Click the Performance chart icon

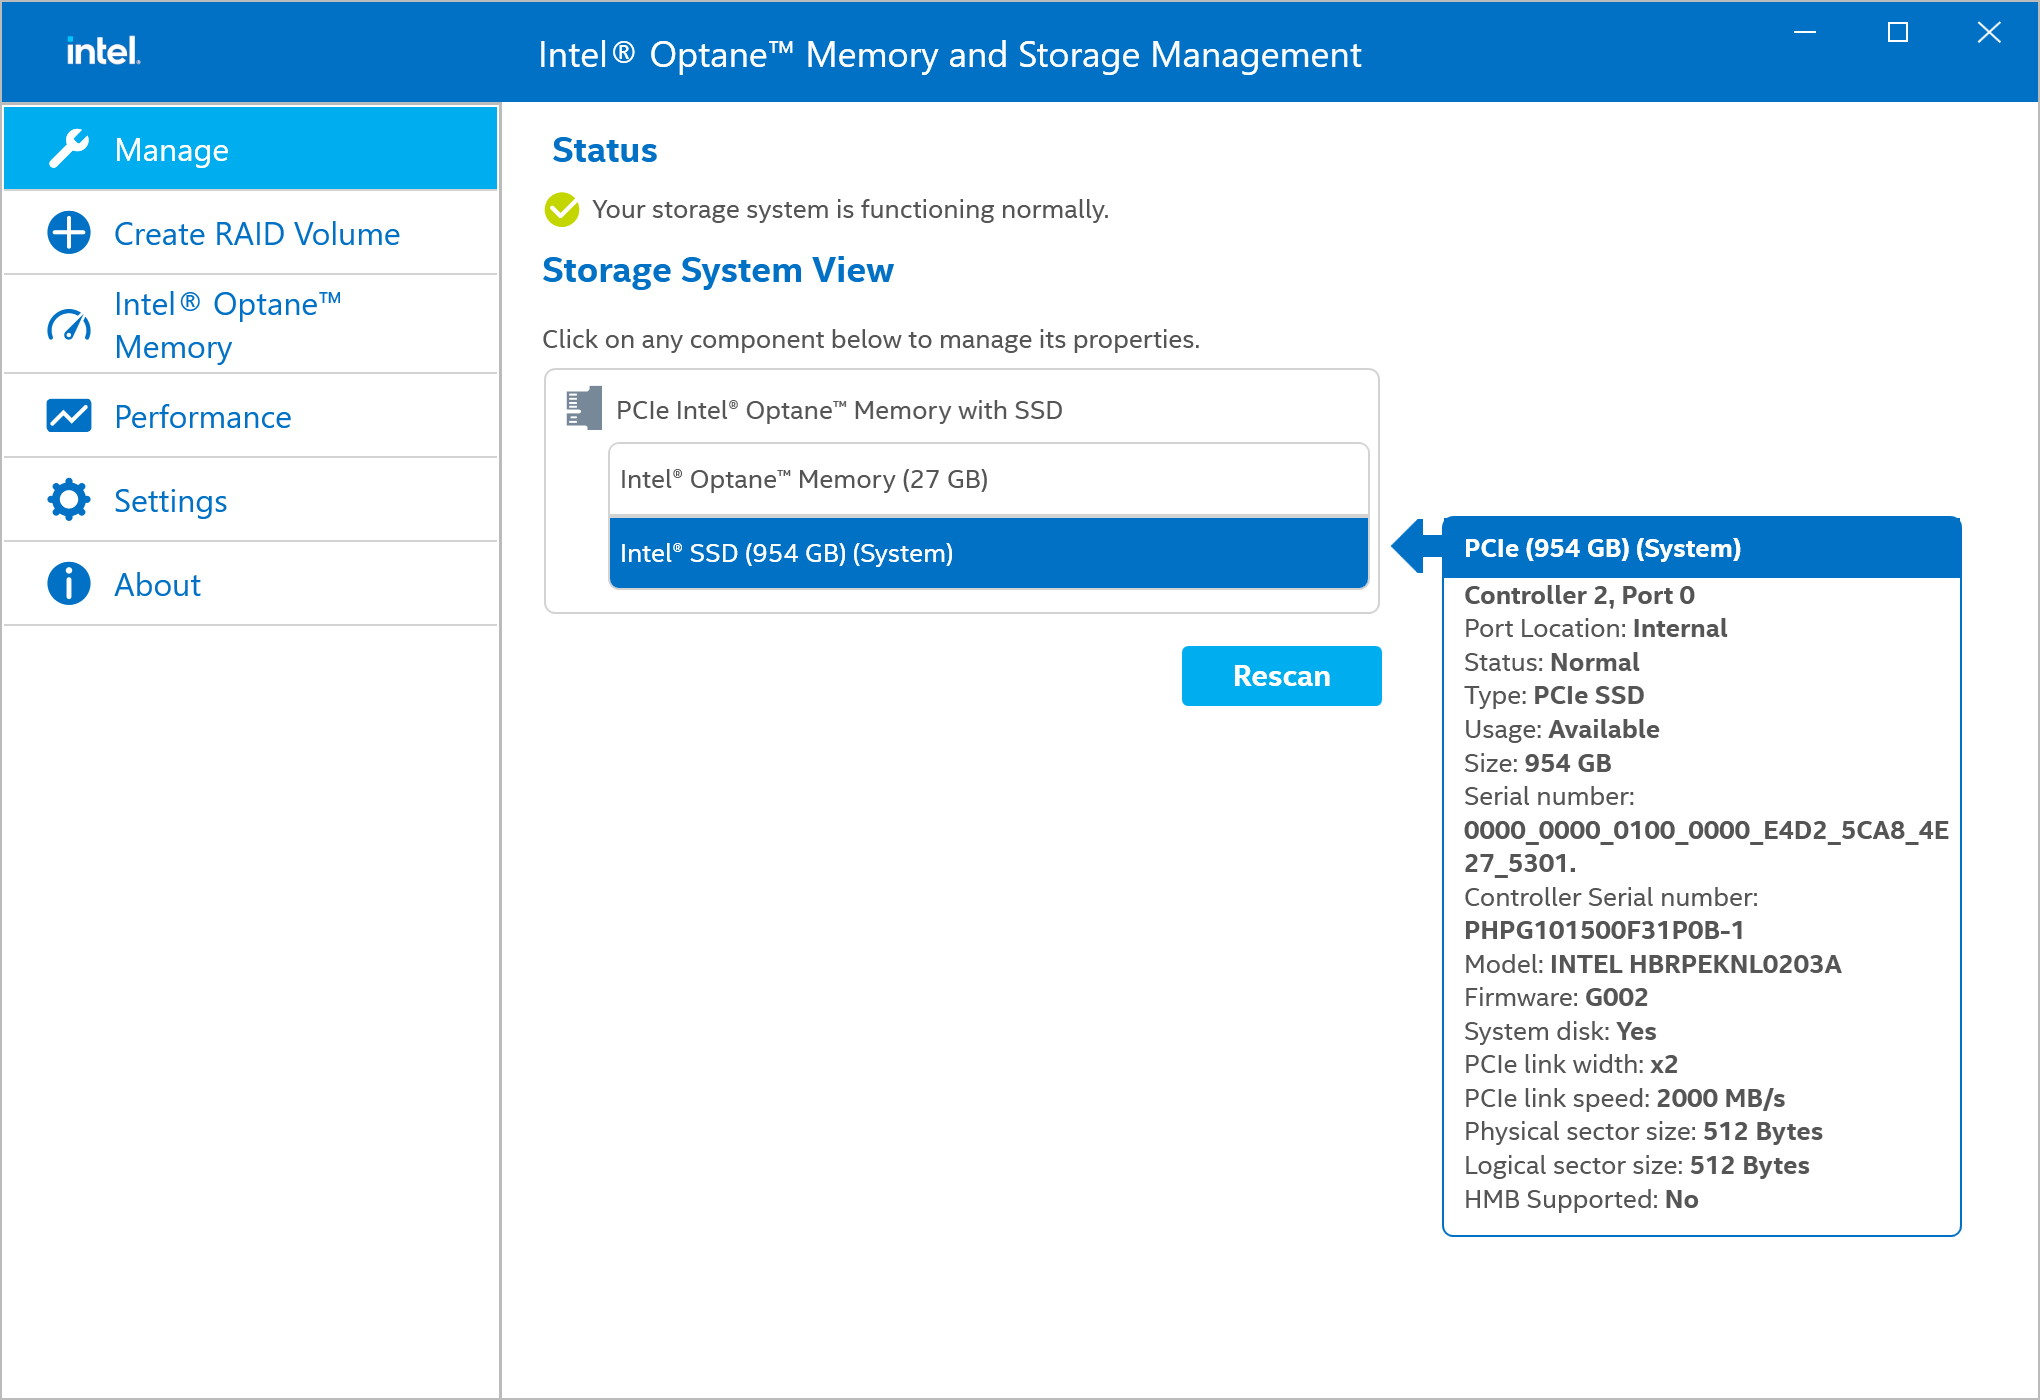69,416
